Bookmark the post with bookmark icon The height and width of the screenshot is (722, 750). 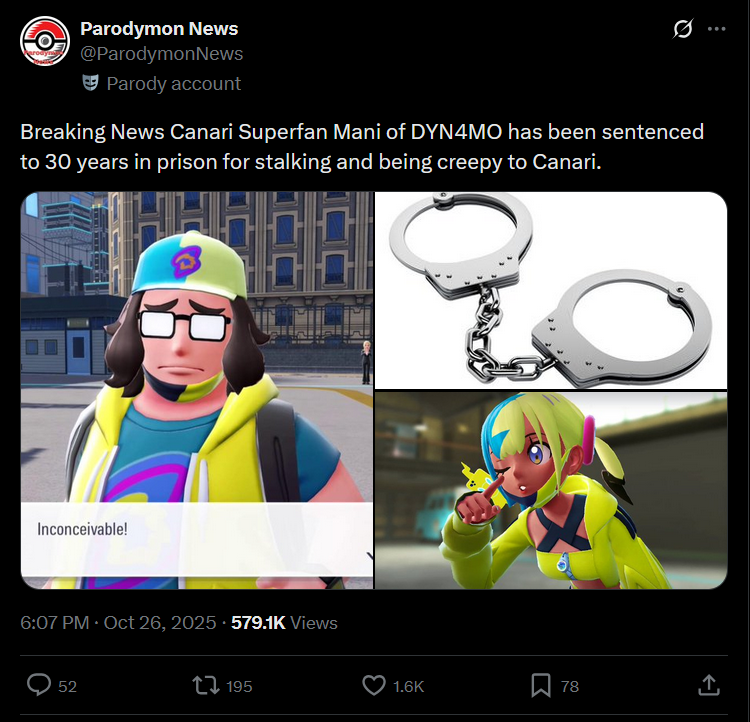[x=541, y=685]
